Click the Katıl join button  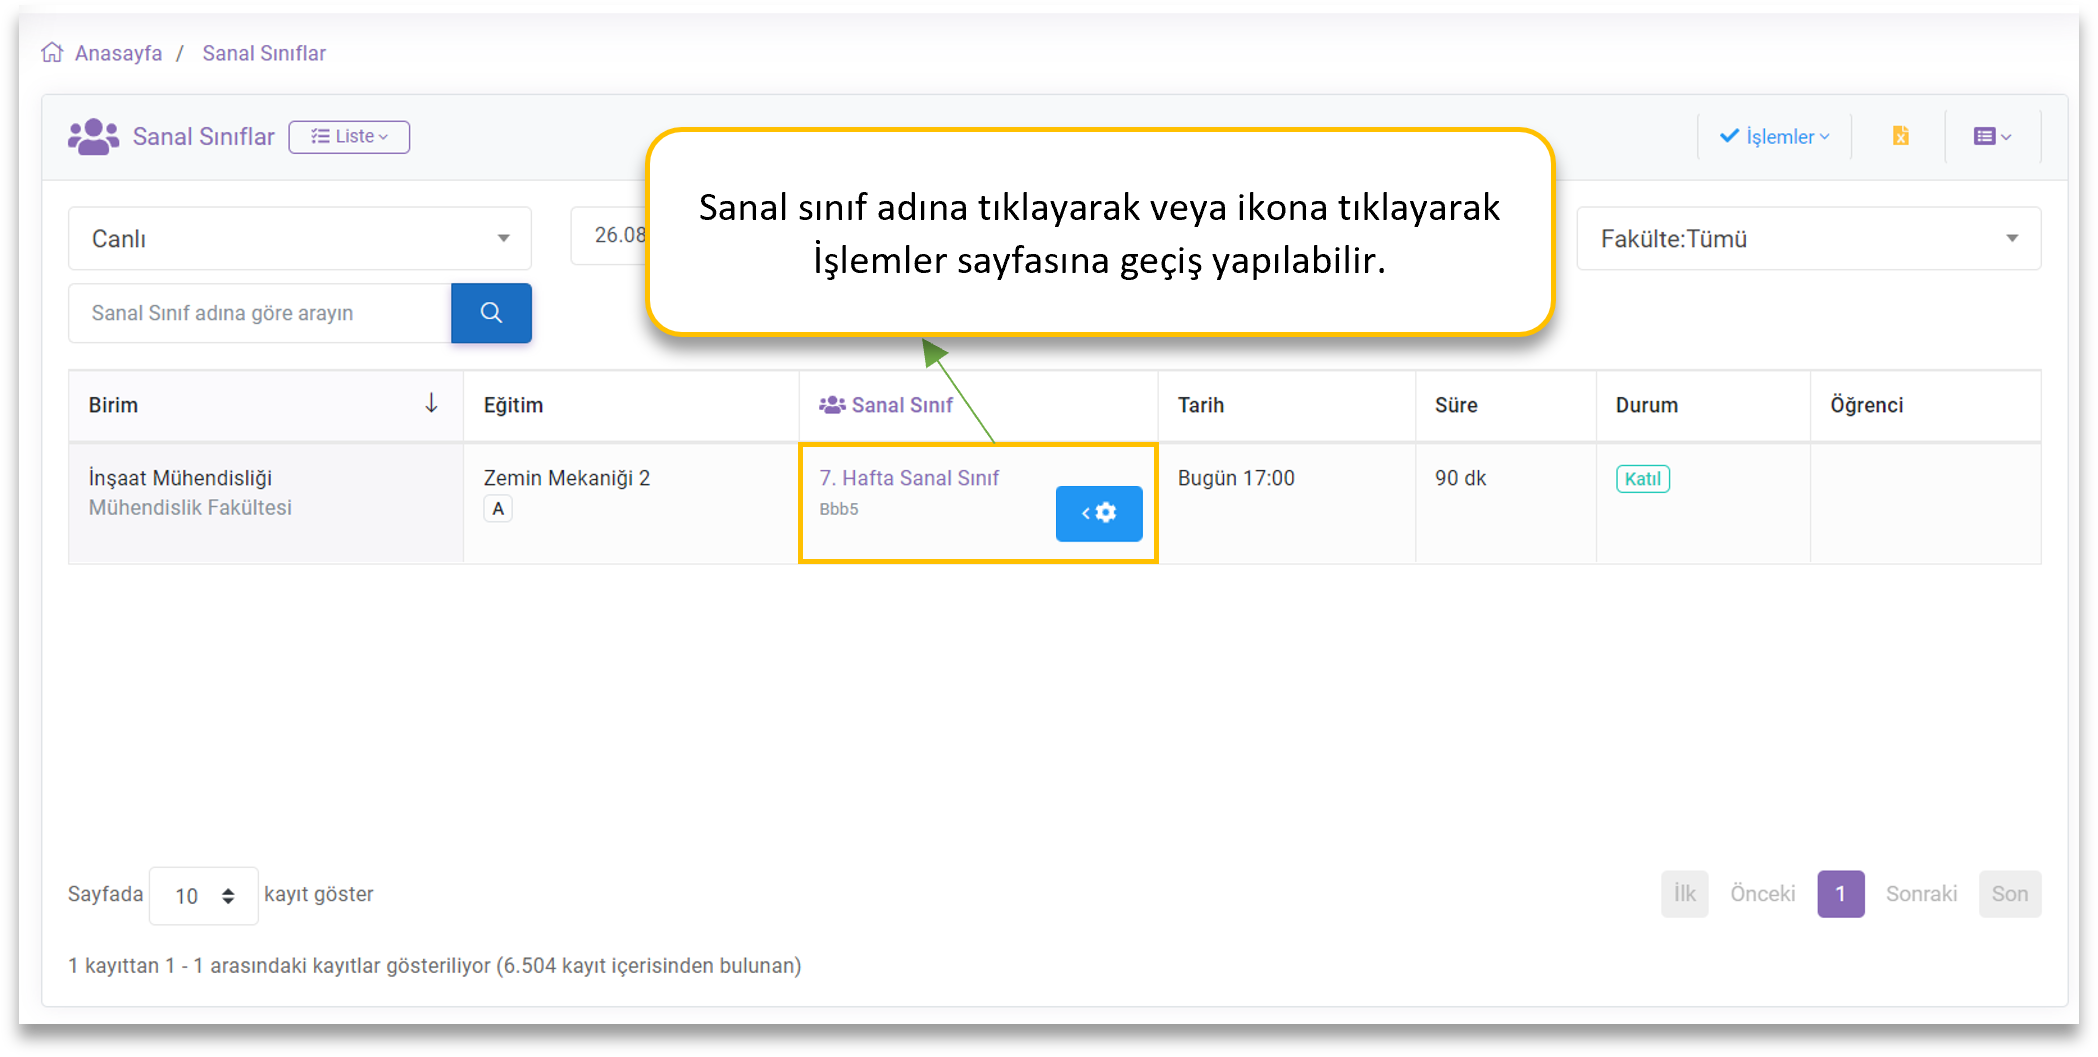1642,479
